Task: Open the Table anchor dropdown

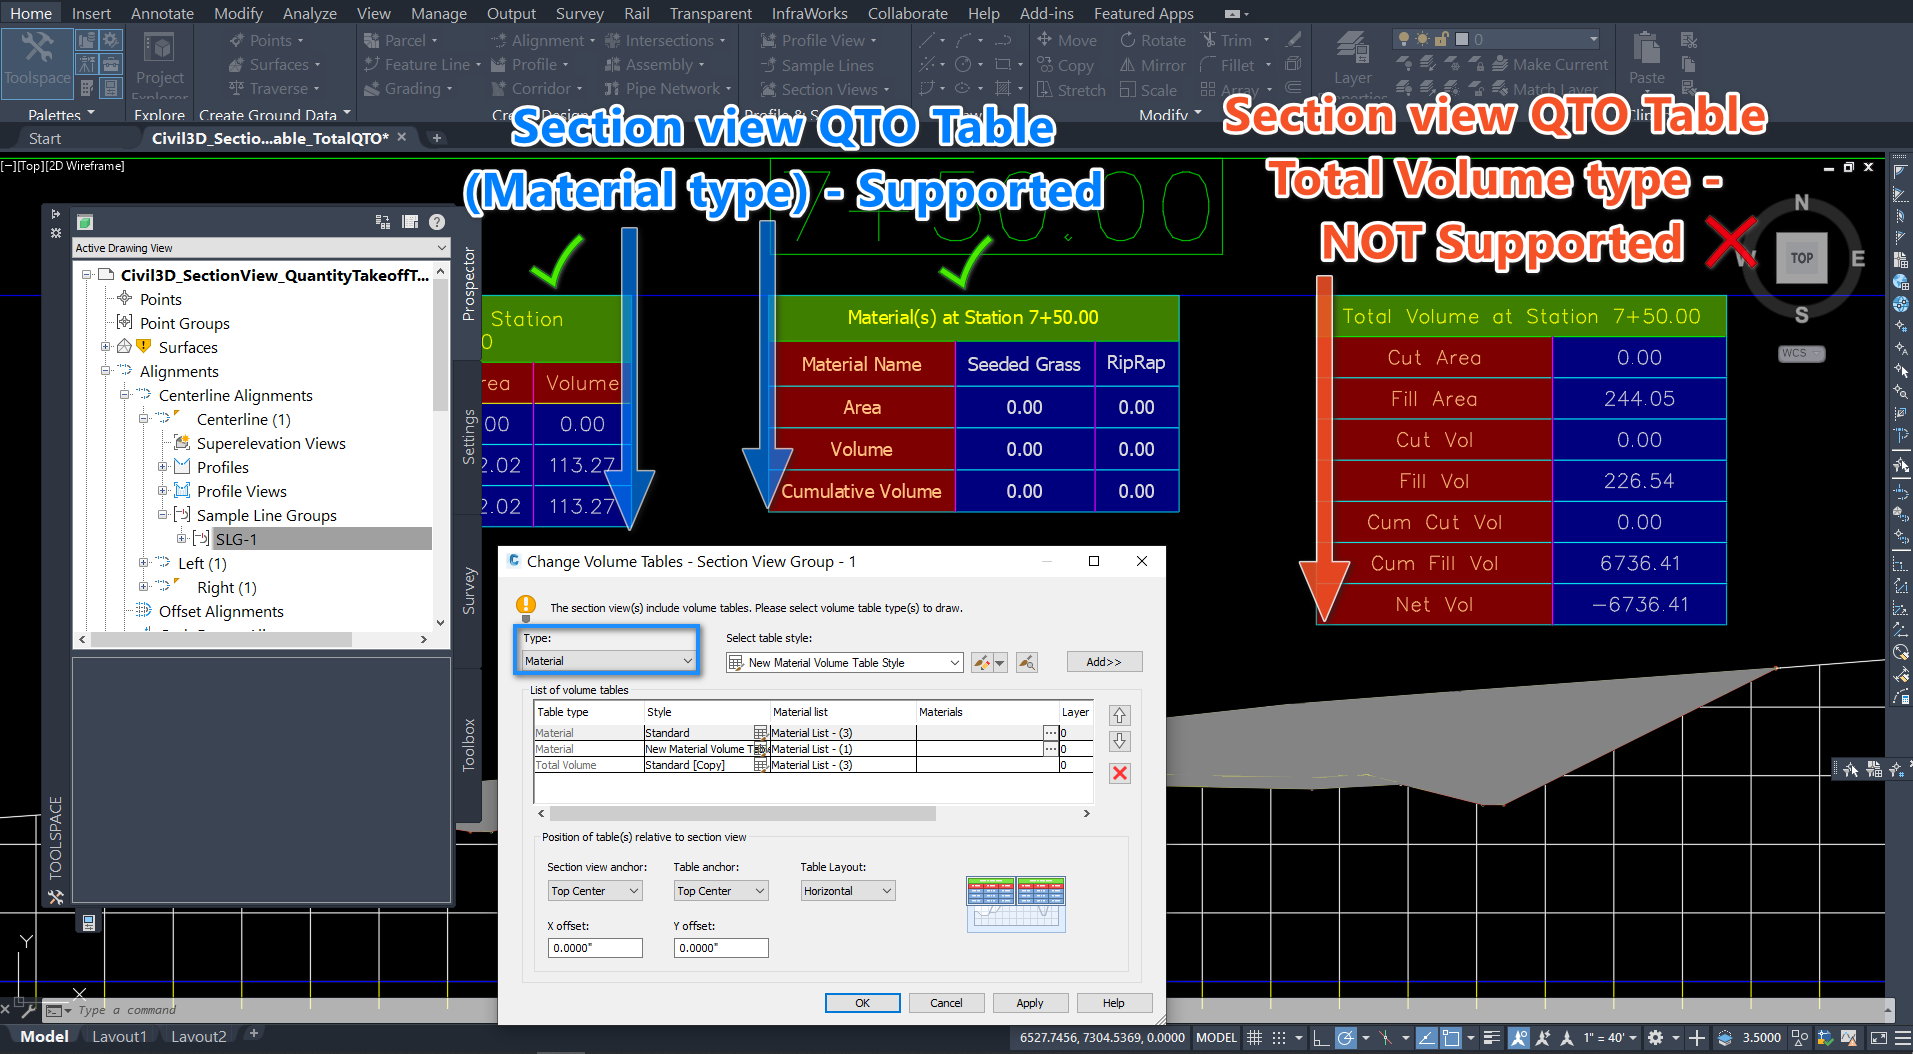Action: 721,891
